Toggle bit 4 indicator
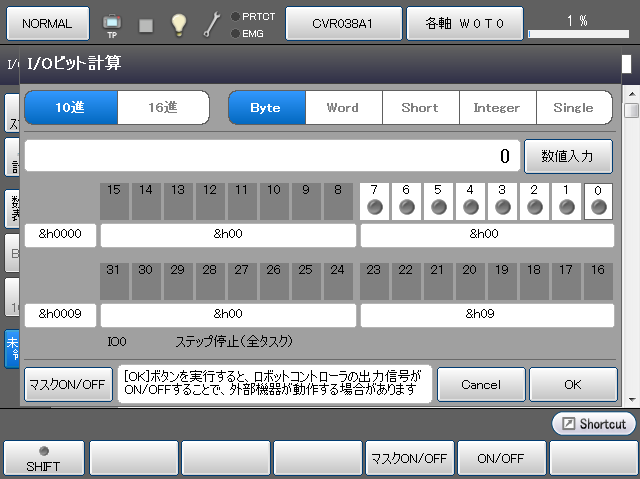The height and width of the screenshot is (479, 640). coord(470,207)
